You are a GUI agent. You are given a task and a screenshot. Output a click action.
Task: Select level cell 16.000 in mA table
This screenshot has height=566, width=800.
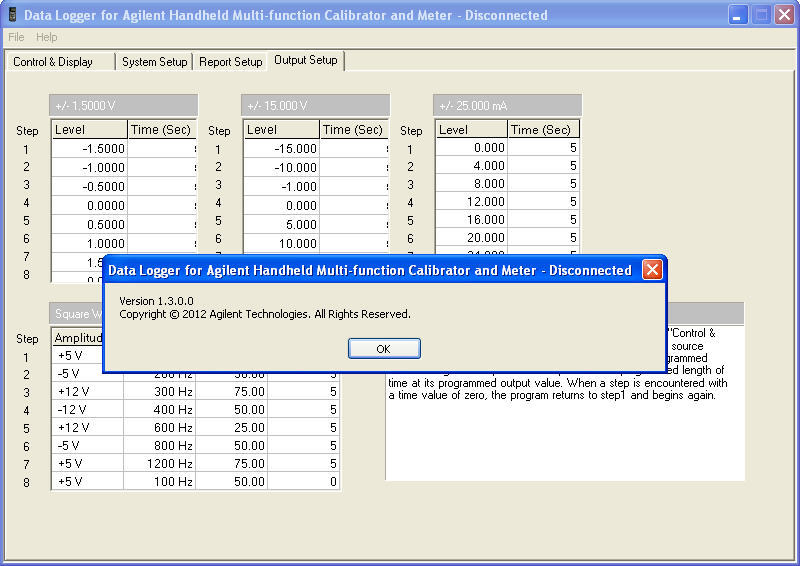(472, 219)
